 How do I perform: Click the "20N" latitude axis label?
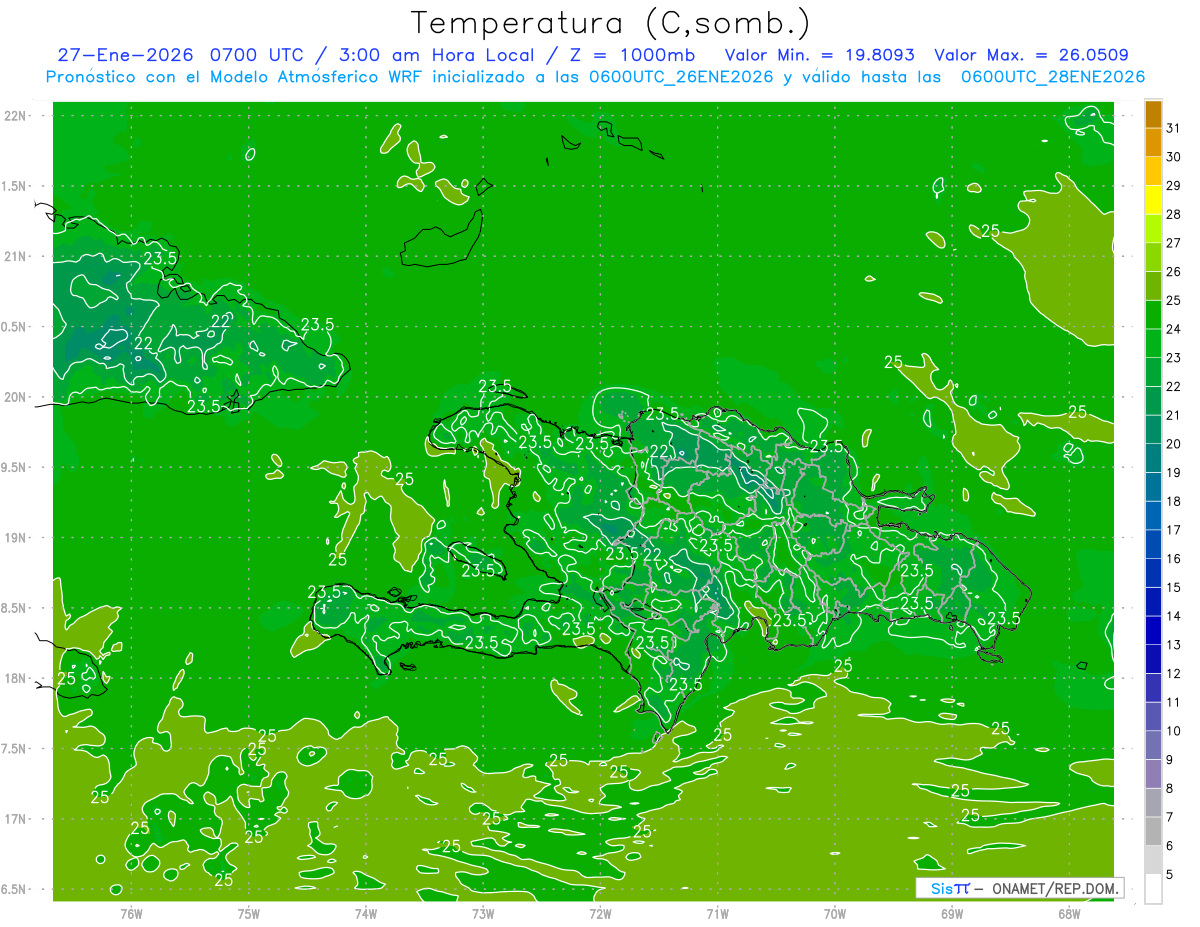[14, 397]
